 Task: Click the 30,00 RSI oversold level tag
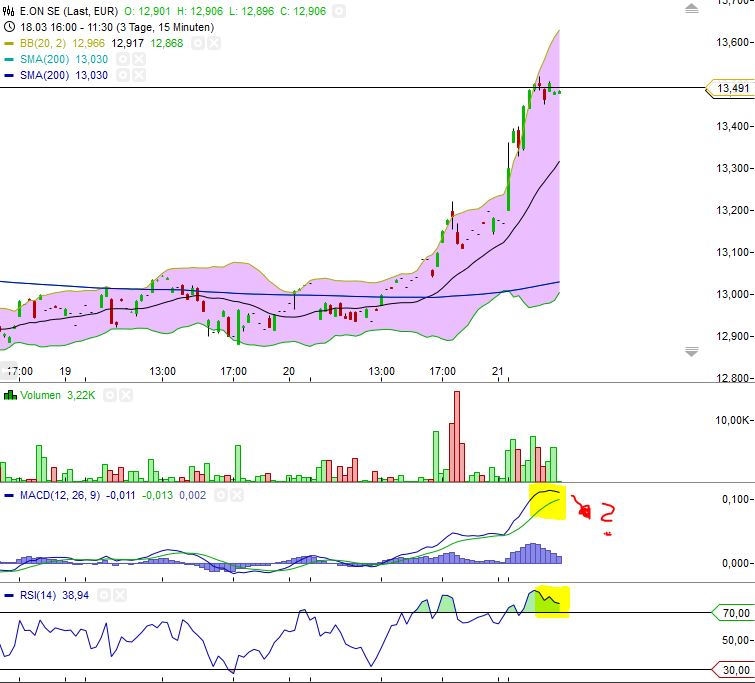pyautogui.click(x=735, y=670)
